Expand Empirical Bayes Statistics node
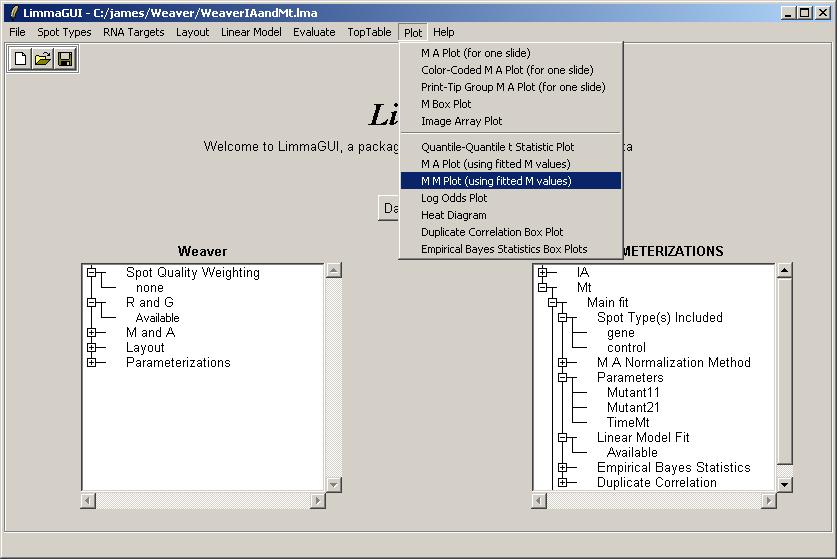 click(562, 467)
